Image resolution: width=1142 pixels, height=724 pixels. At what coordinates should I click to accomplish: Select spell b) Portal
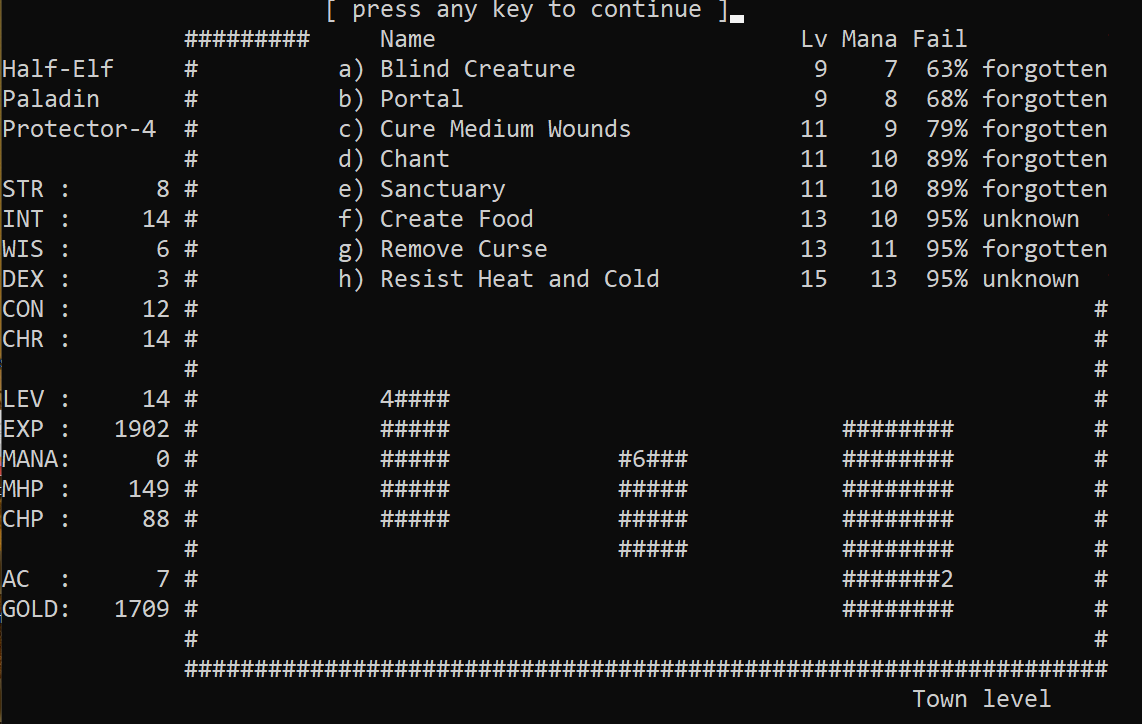pos(722,99)
